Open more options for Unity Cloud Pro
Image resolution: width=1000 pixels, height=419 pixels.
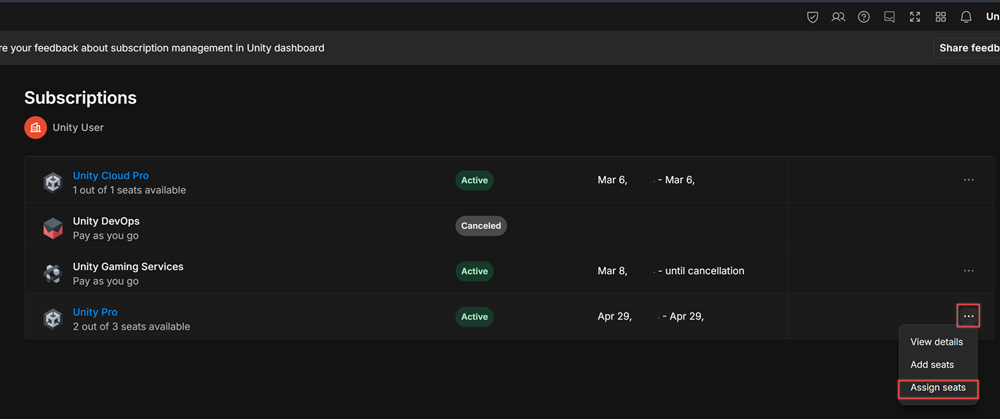(968, 180)
